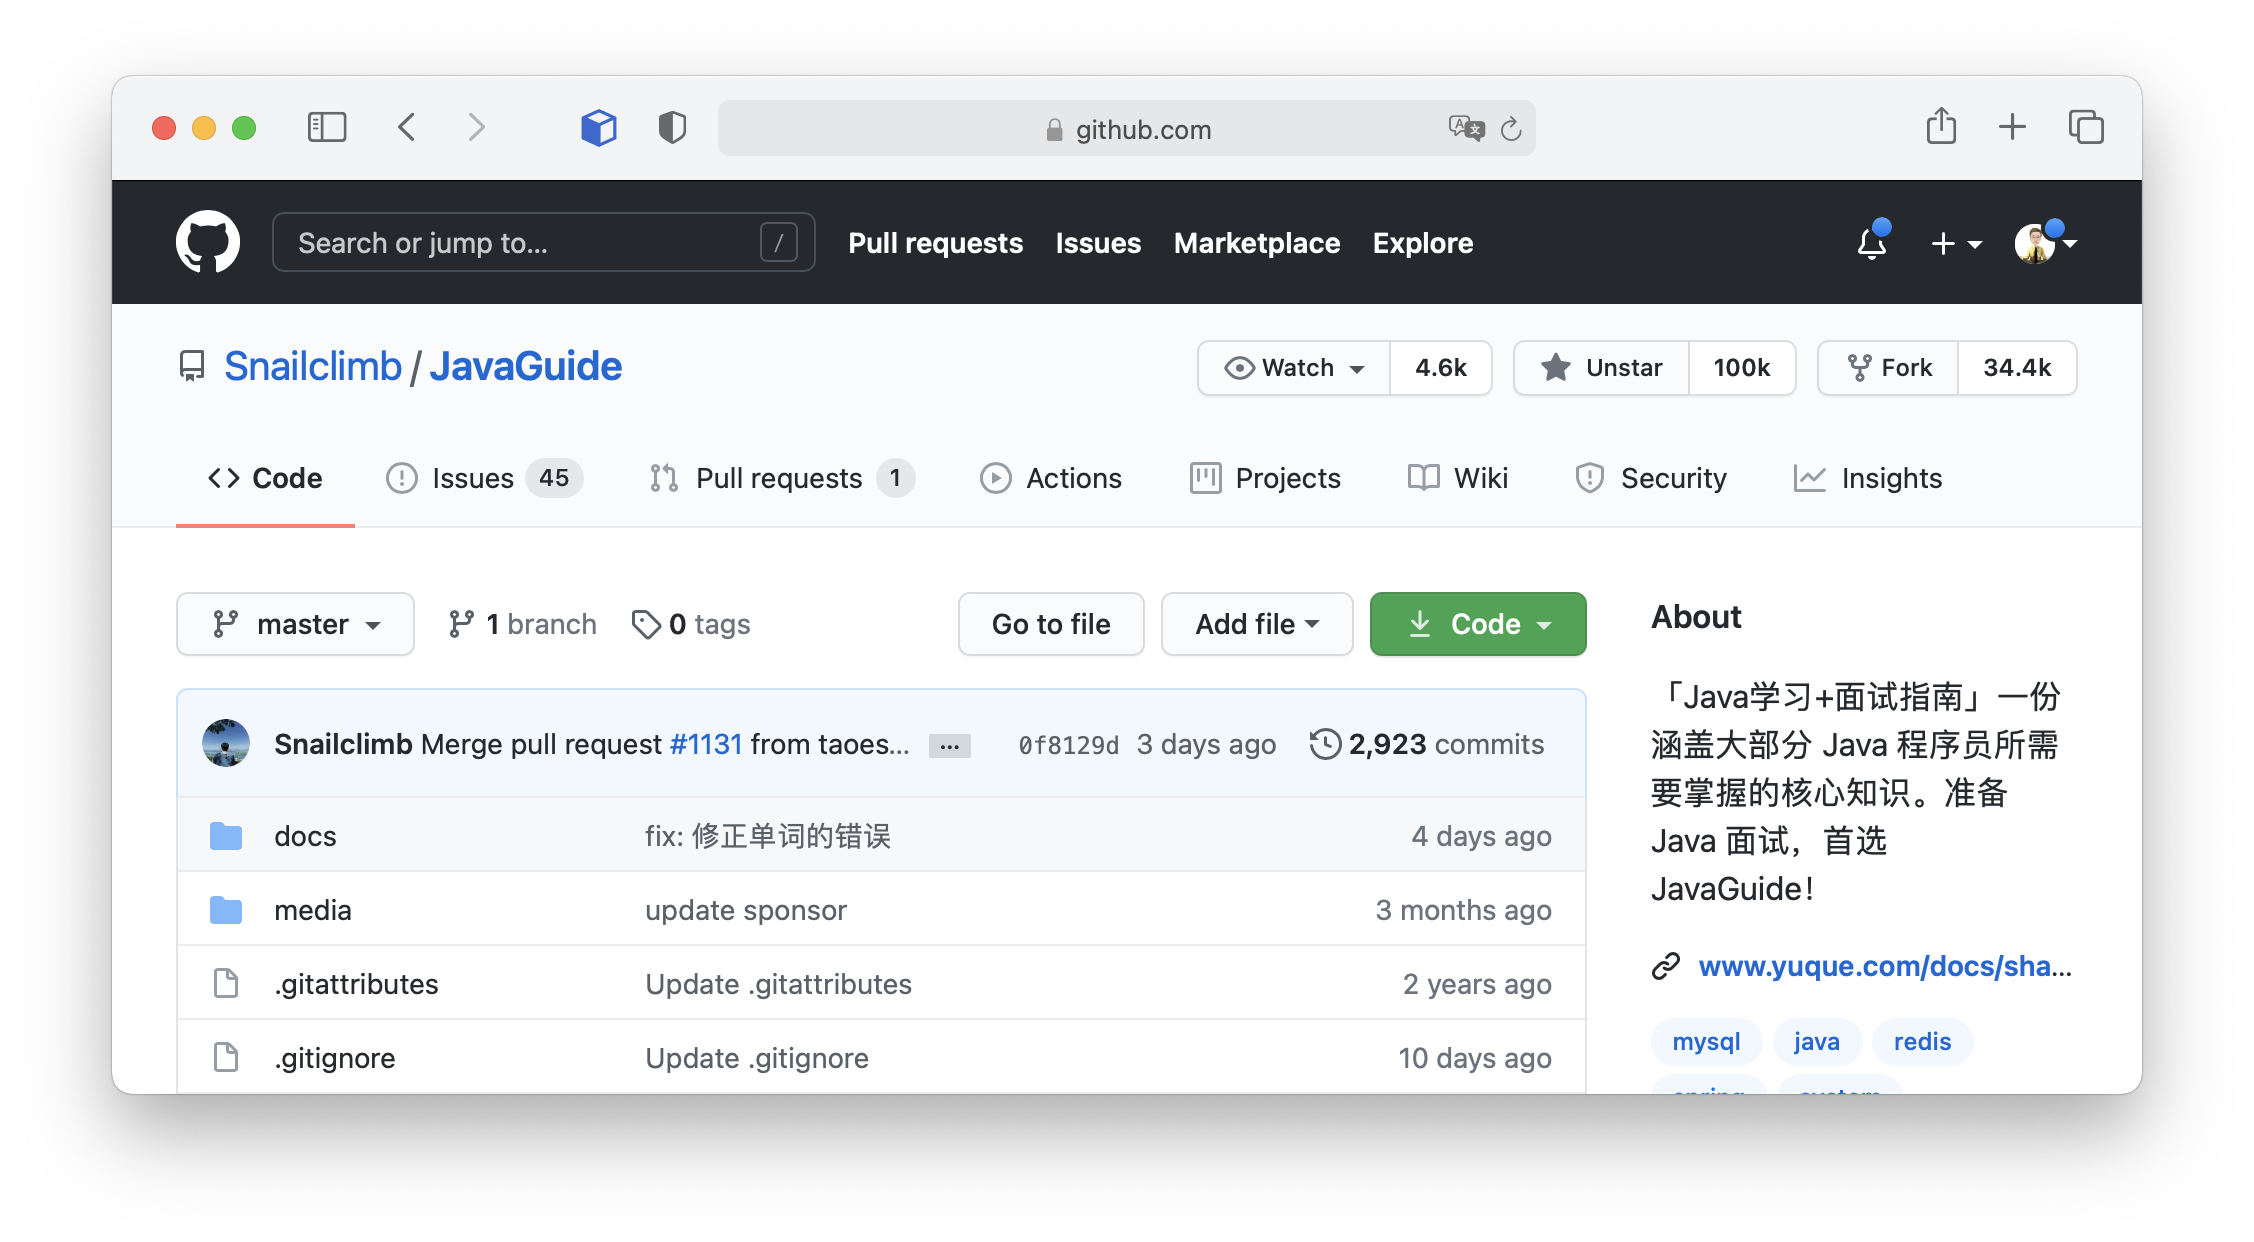The height and width of the screenshot is (1242, 2254).
Task: Open Pull requests in top navigation
Action: 935,243
